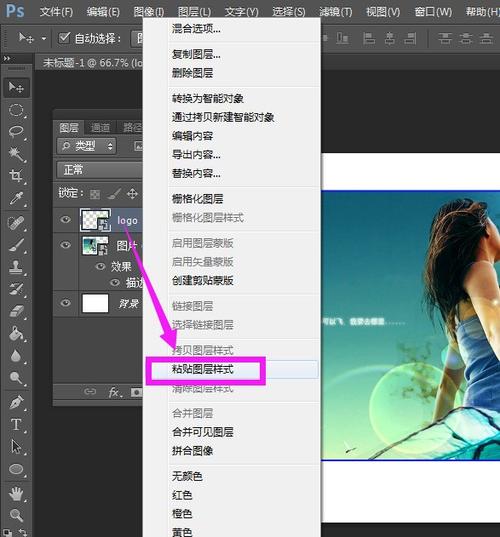Click the Photoshop Ps logo
Screen dimensions: 500x537
point(15,11)
